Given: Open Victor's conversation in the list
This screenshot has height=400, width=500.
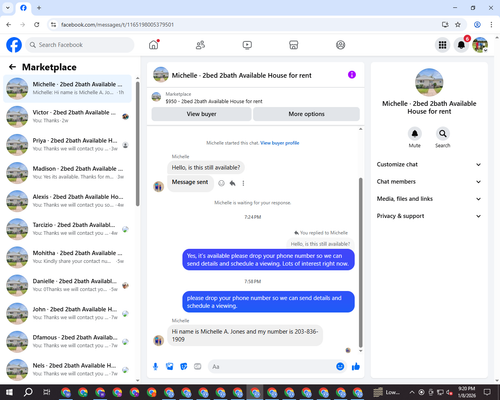Looking at the screenshot, I should click(x=67, y=117).
